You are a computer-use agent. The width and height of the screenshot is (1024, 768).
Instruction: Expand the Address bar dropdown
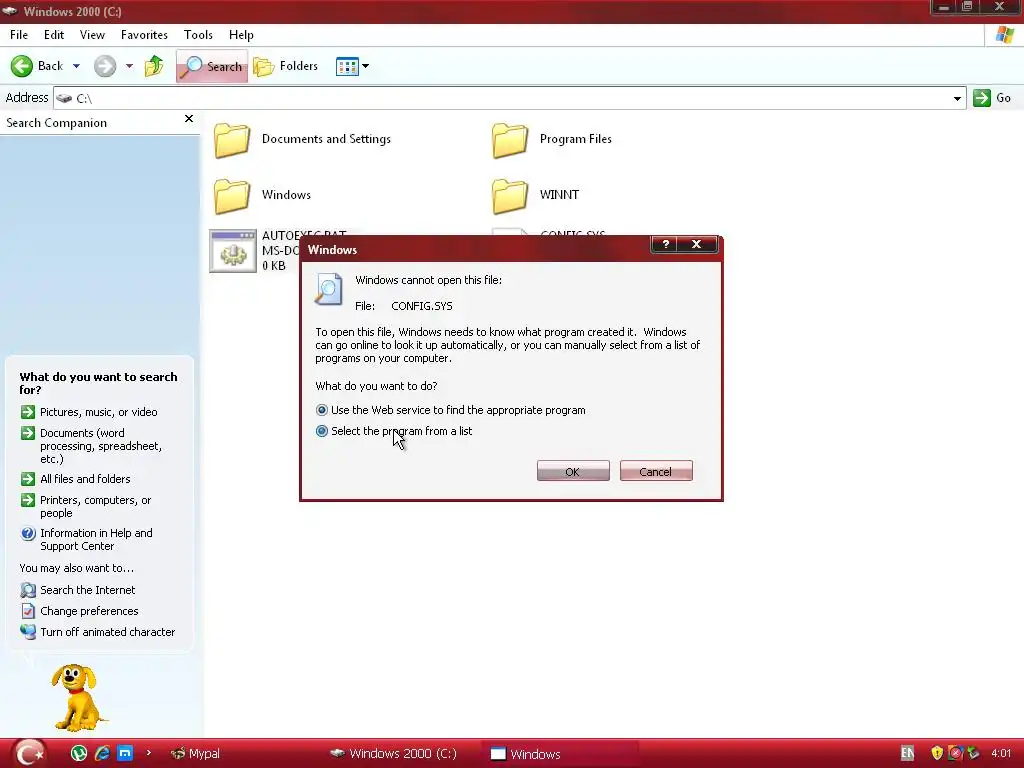(957, 99)
